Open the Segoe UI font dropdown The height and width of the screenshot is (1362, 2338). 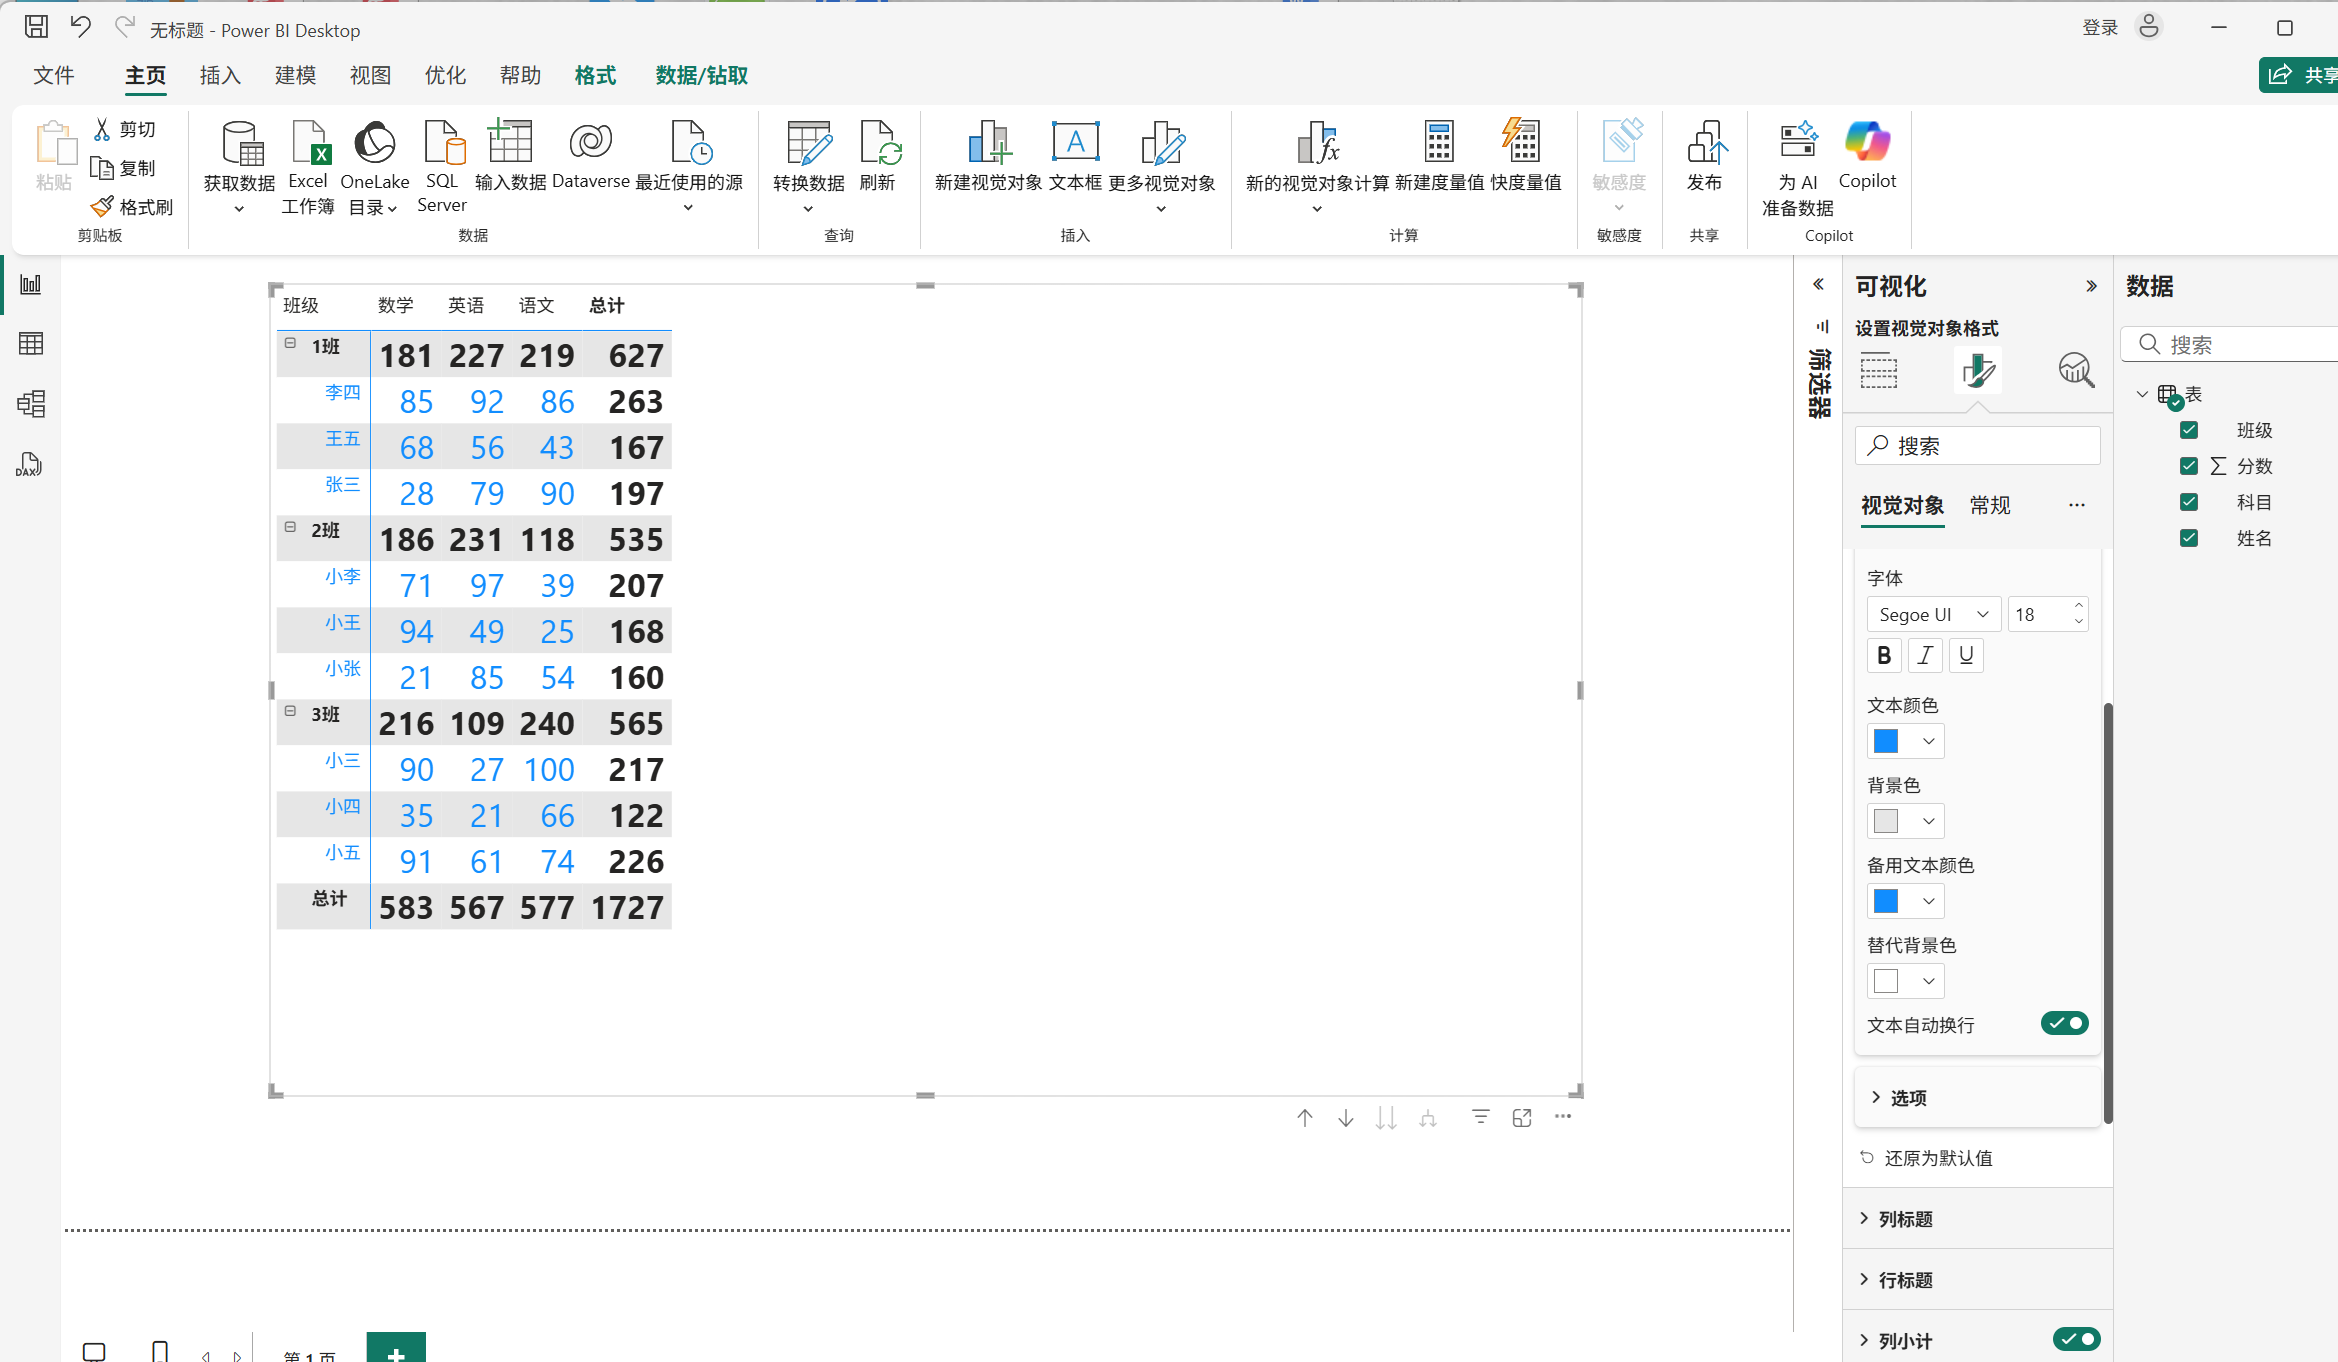point(1933,614)
